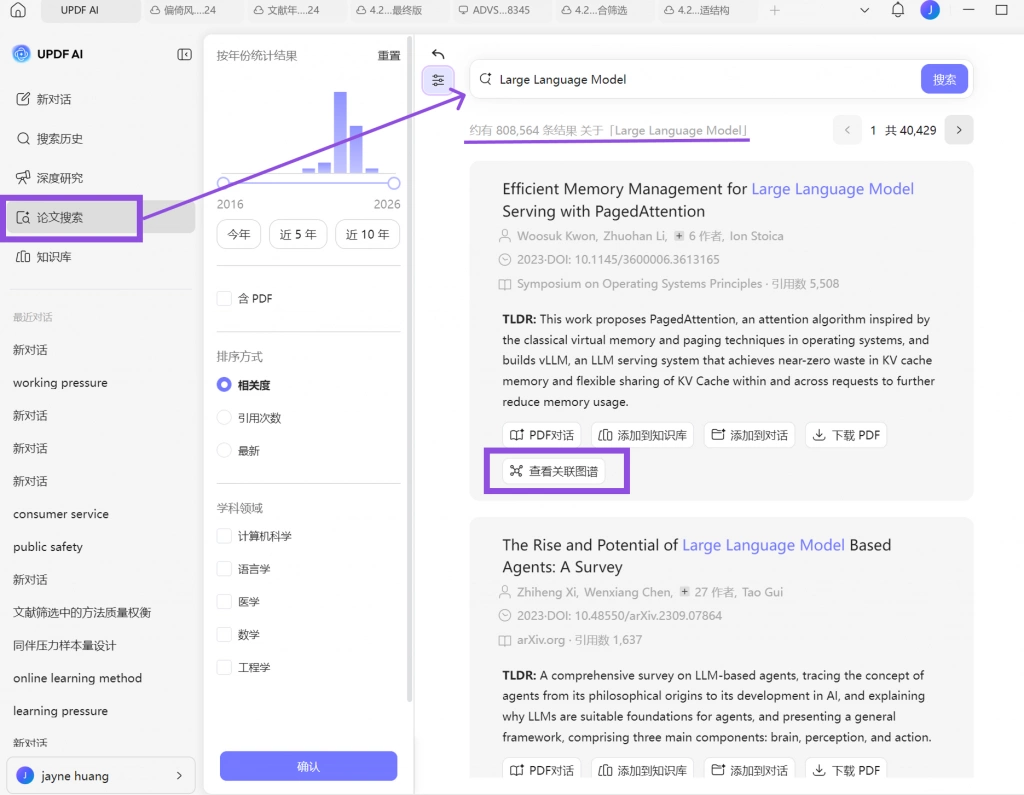
Task: Go to the home icon
Action: pos(18,10)
